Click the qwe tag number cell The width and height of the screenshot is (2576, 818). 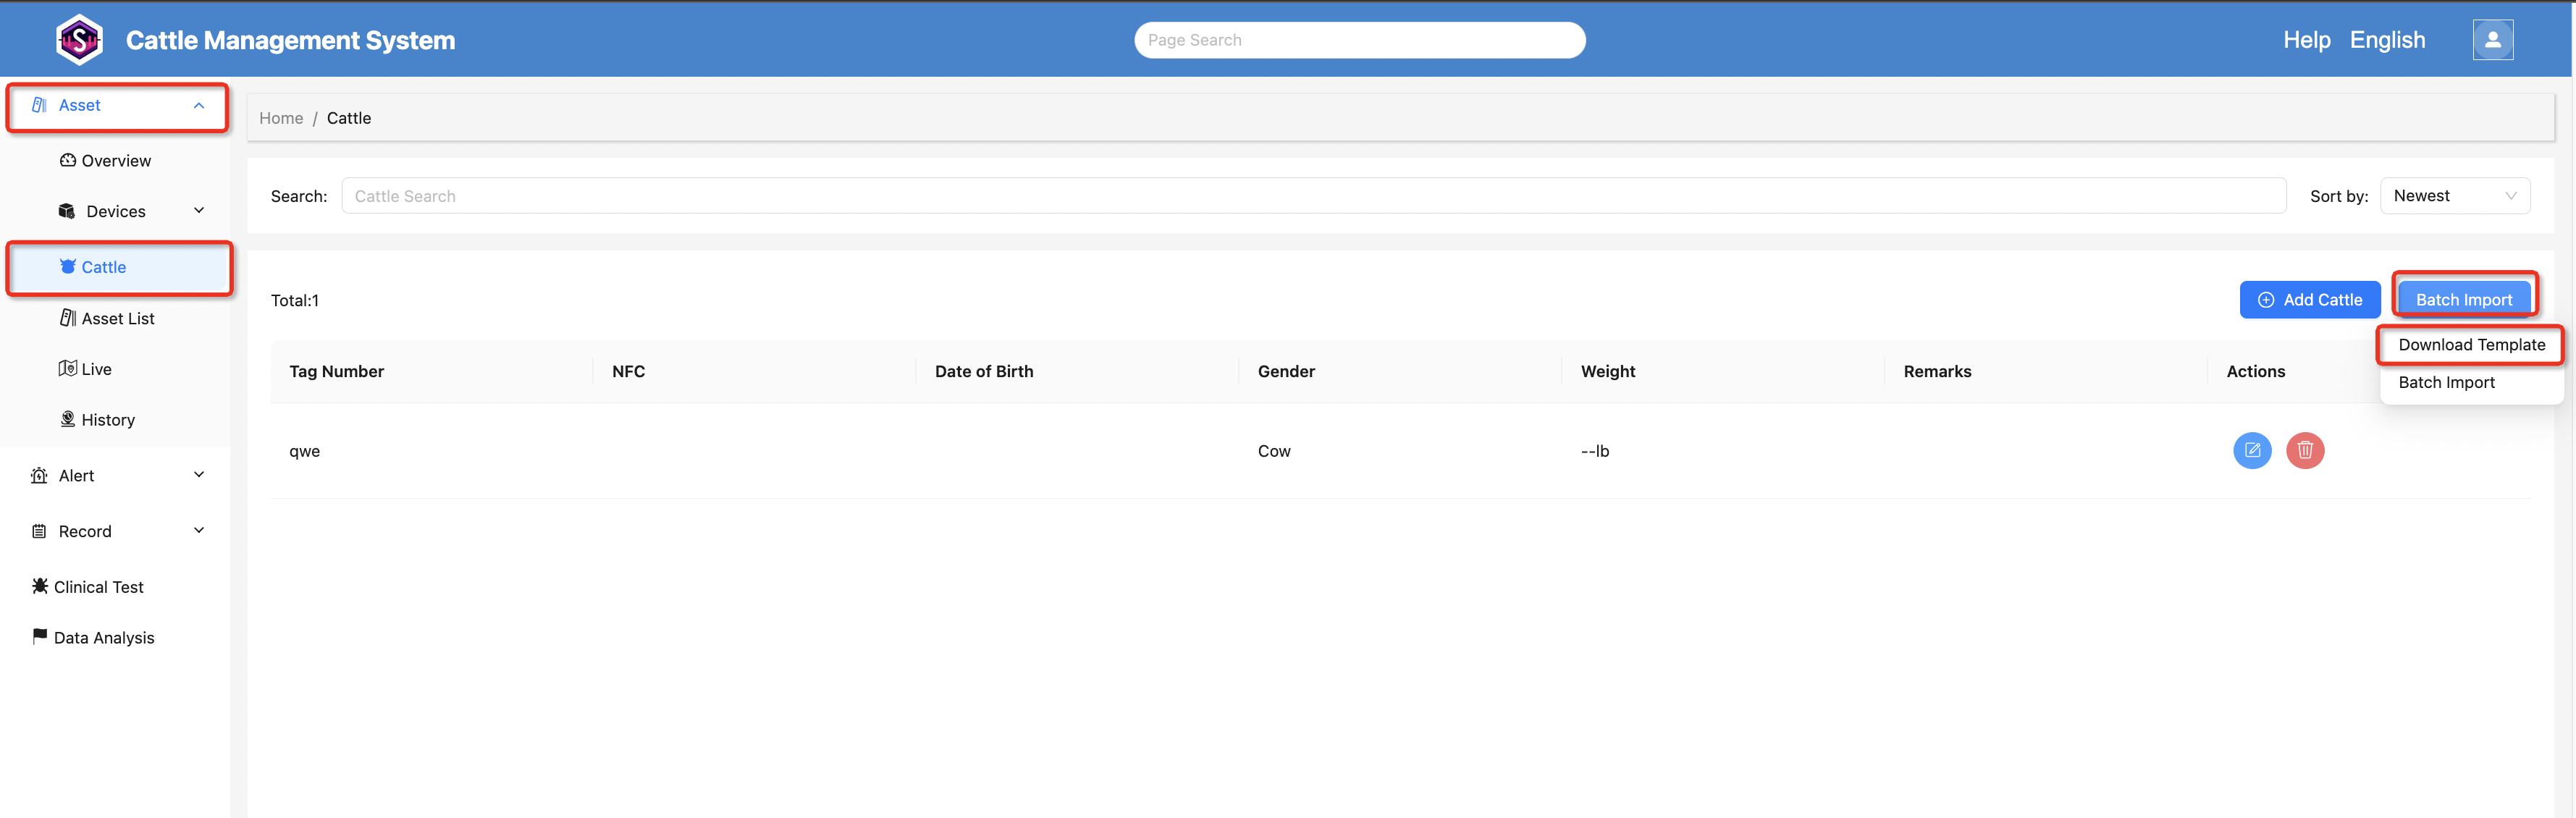(x=304, y=451)
